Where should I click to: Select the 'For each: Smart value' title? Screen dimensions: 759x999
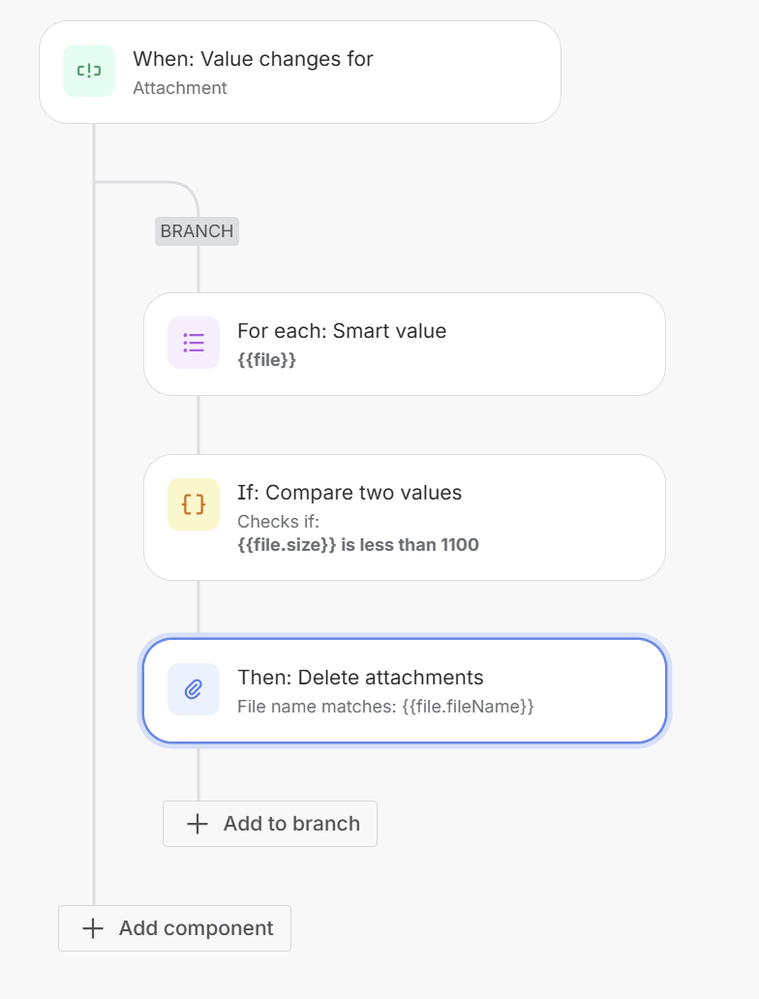(x=341, y=331)
